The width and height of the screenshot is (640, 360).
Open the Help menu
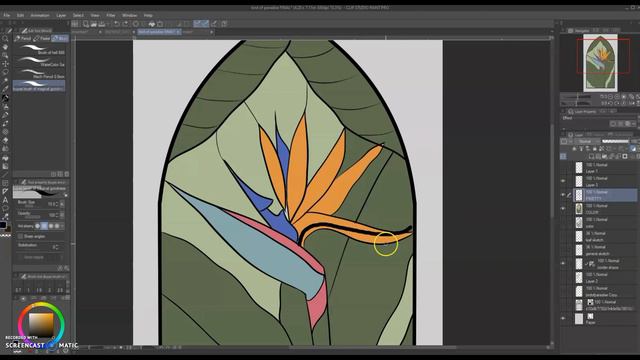click(x=148, y=16)
